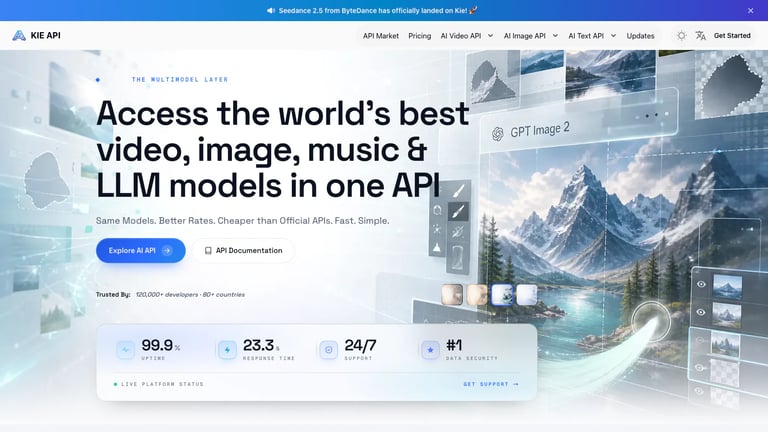This screenshot has height=432, width=768.
Task: Click the 24/7 support icon
Action: [329, 350]
